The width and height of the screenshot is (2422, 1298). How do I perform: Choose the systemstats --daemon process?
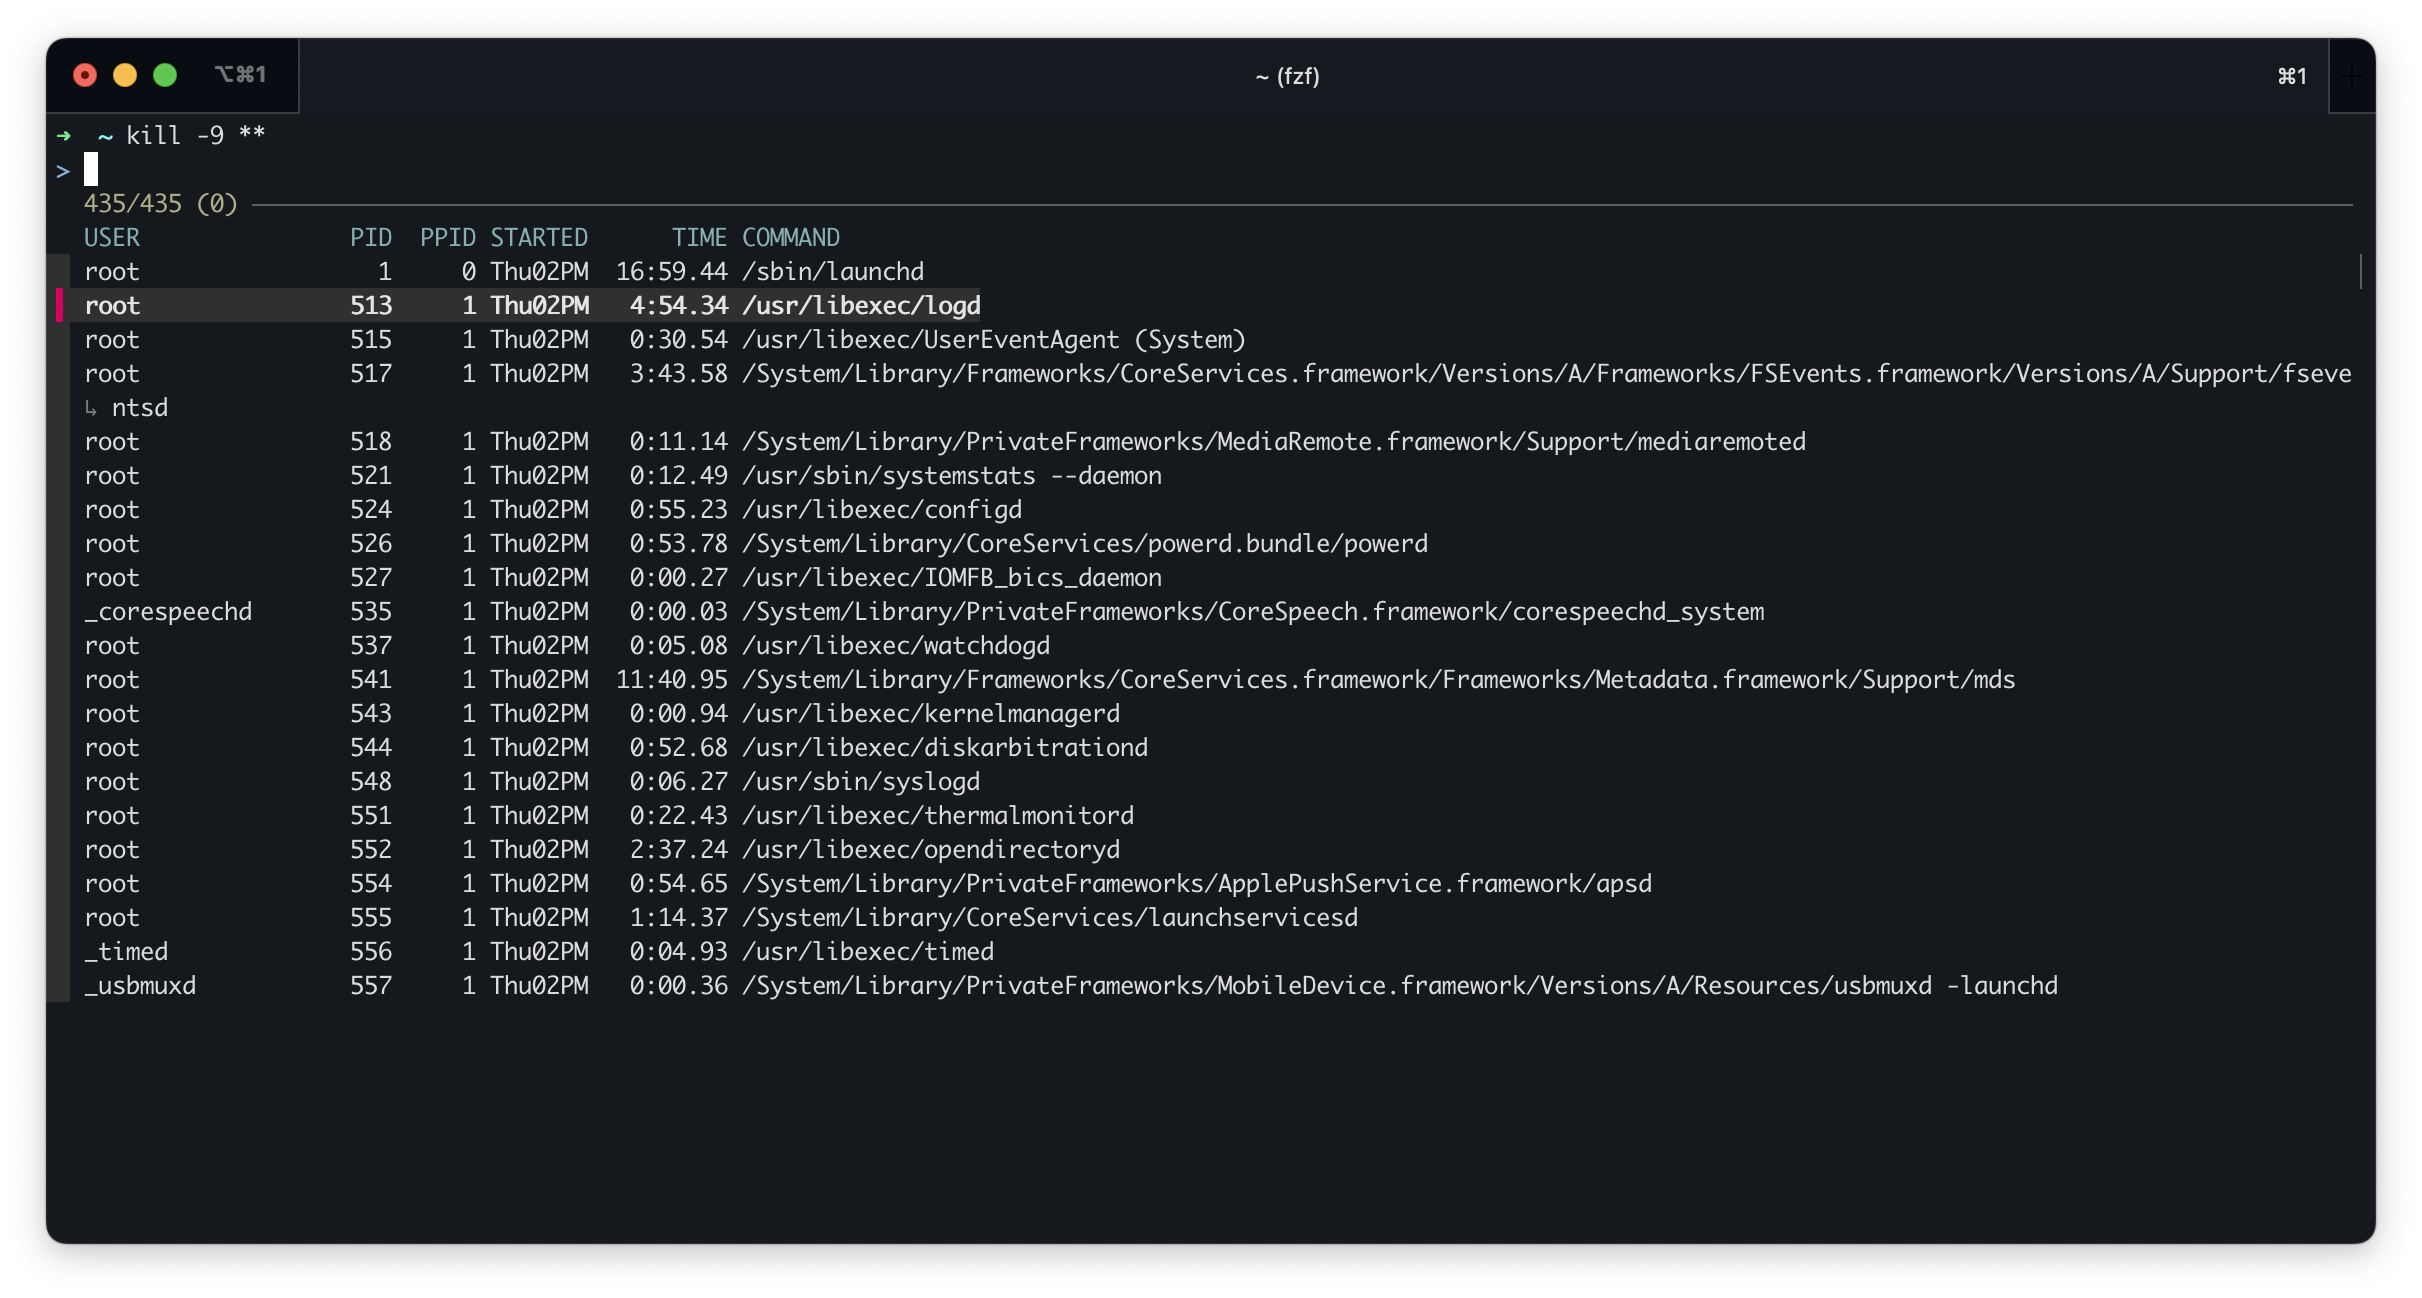950,476
